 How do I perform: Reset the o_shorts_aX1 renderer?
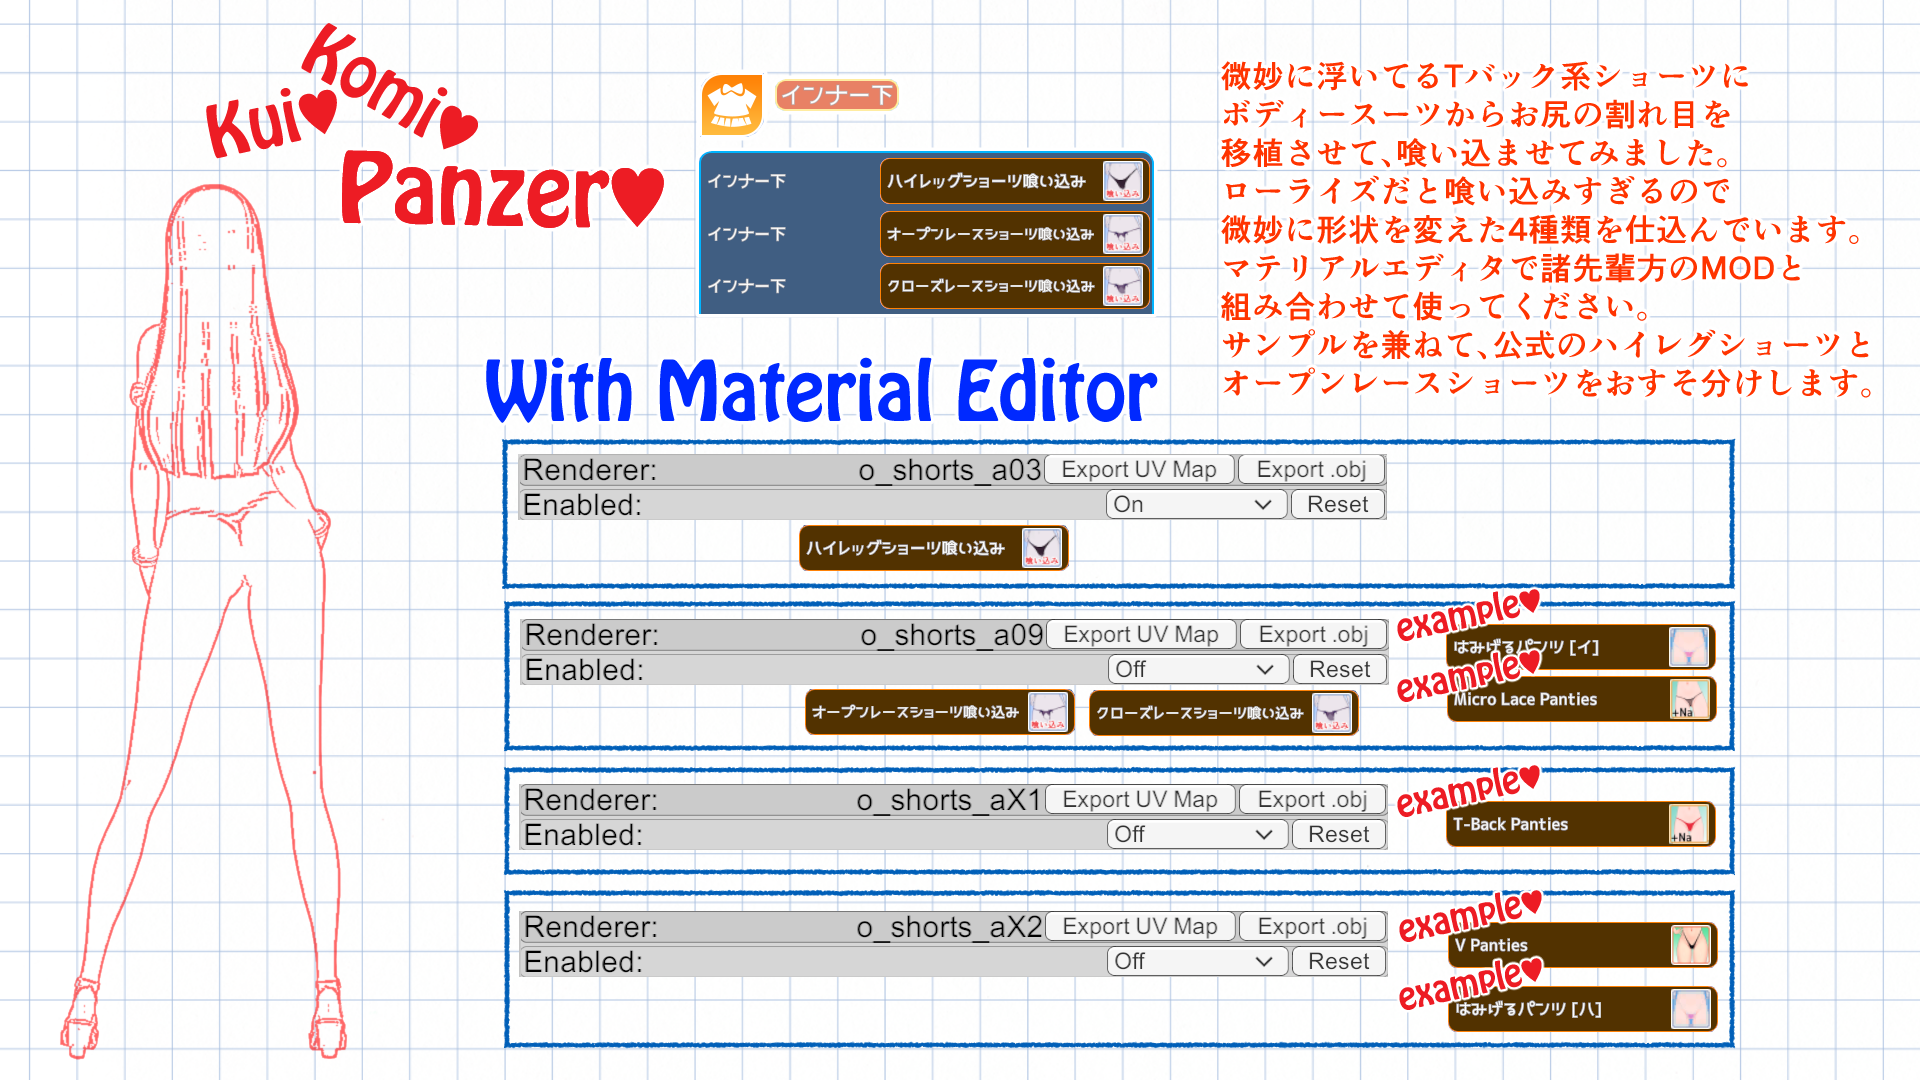coord(1338,834)
